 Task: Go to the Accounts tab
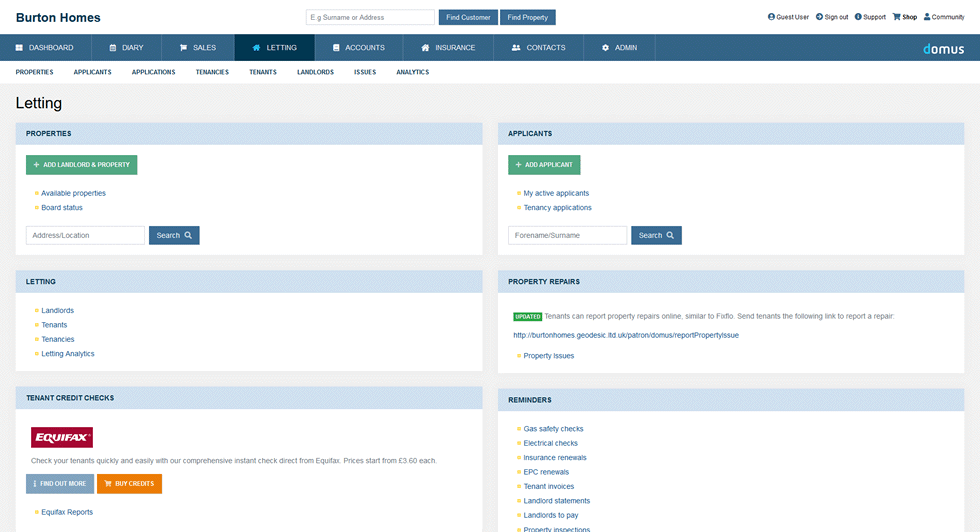pyautogui.click(x=359, y=48)
